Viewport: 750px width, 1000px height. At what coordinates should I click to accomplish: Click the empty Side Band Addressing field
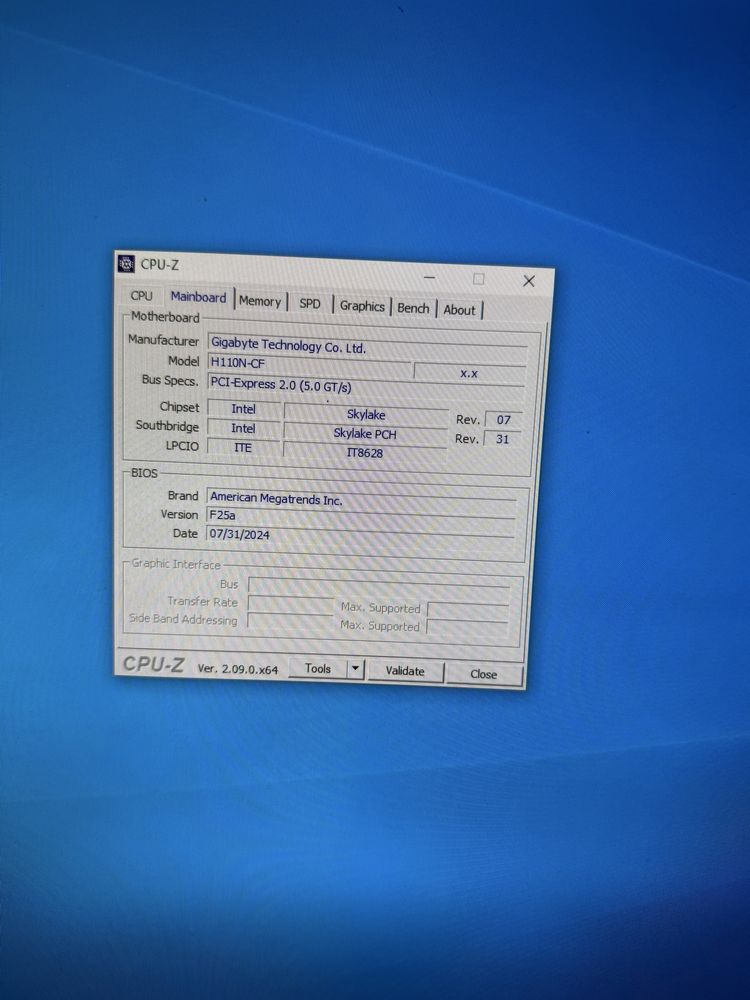290,621
